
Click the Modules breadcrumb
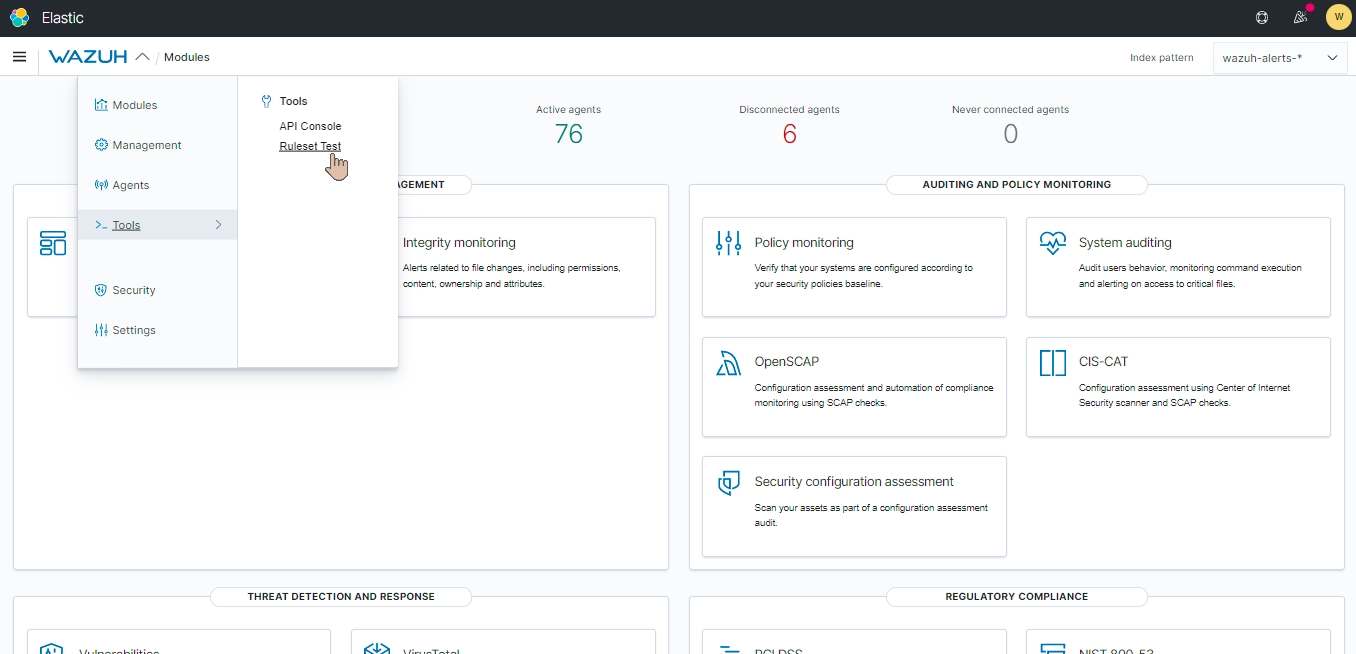coord(187,57)
